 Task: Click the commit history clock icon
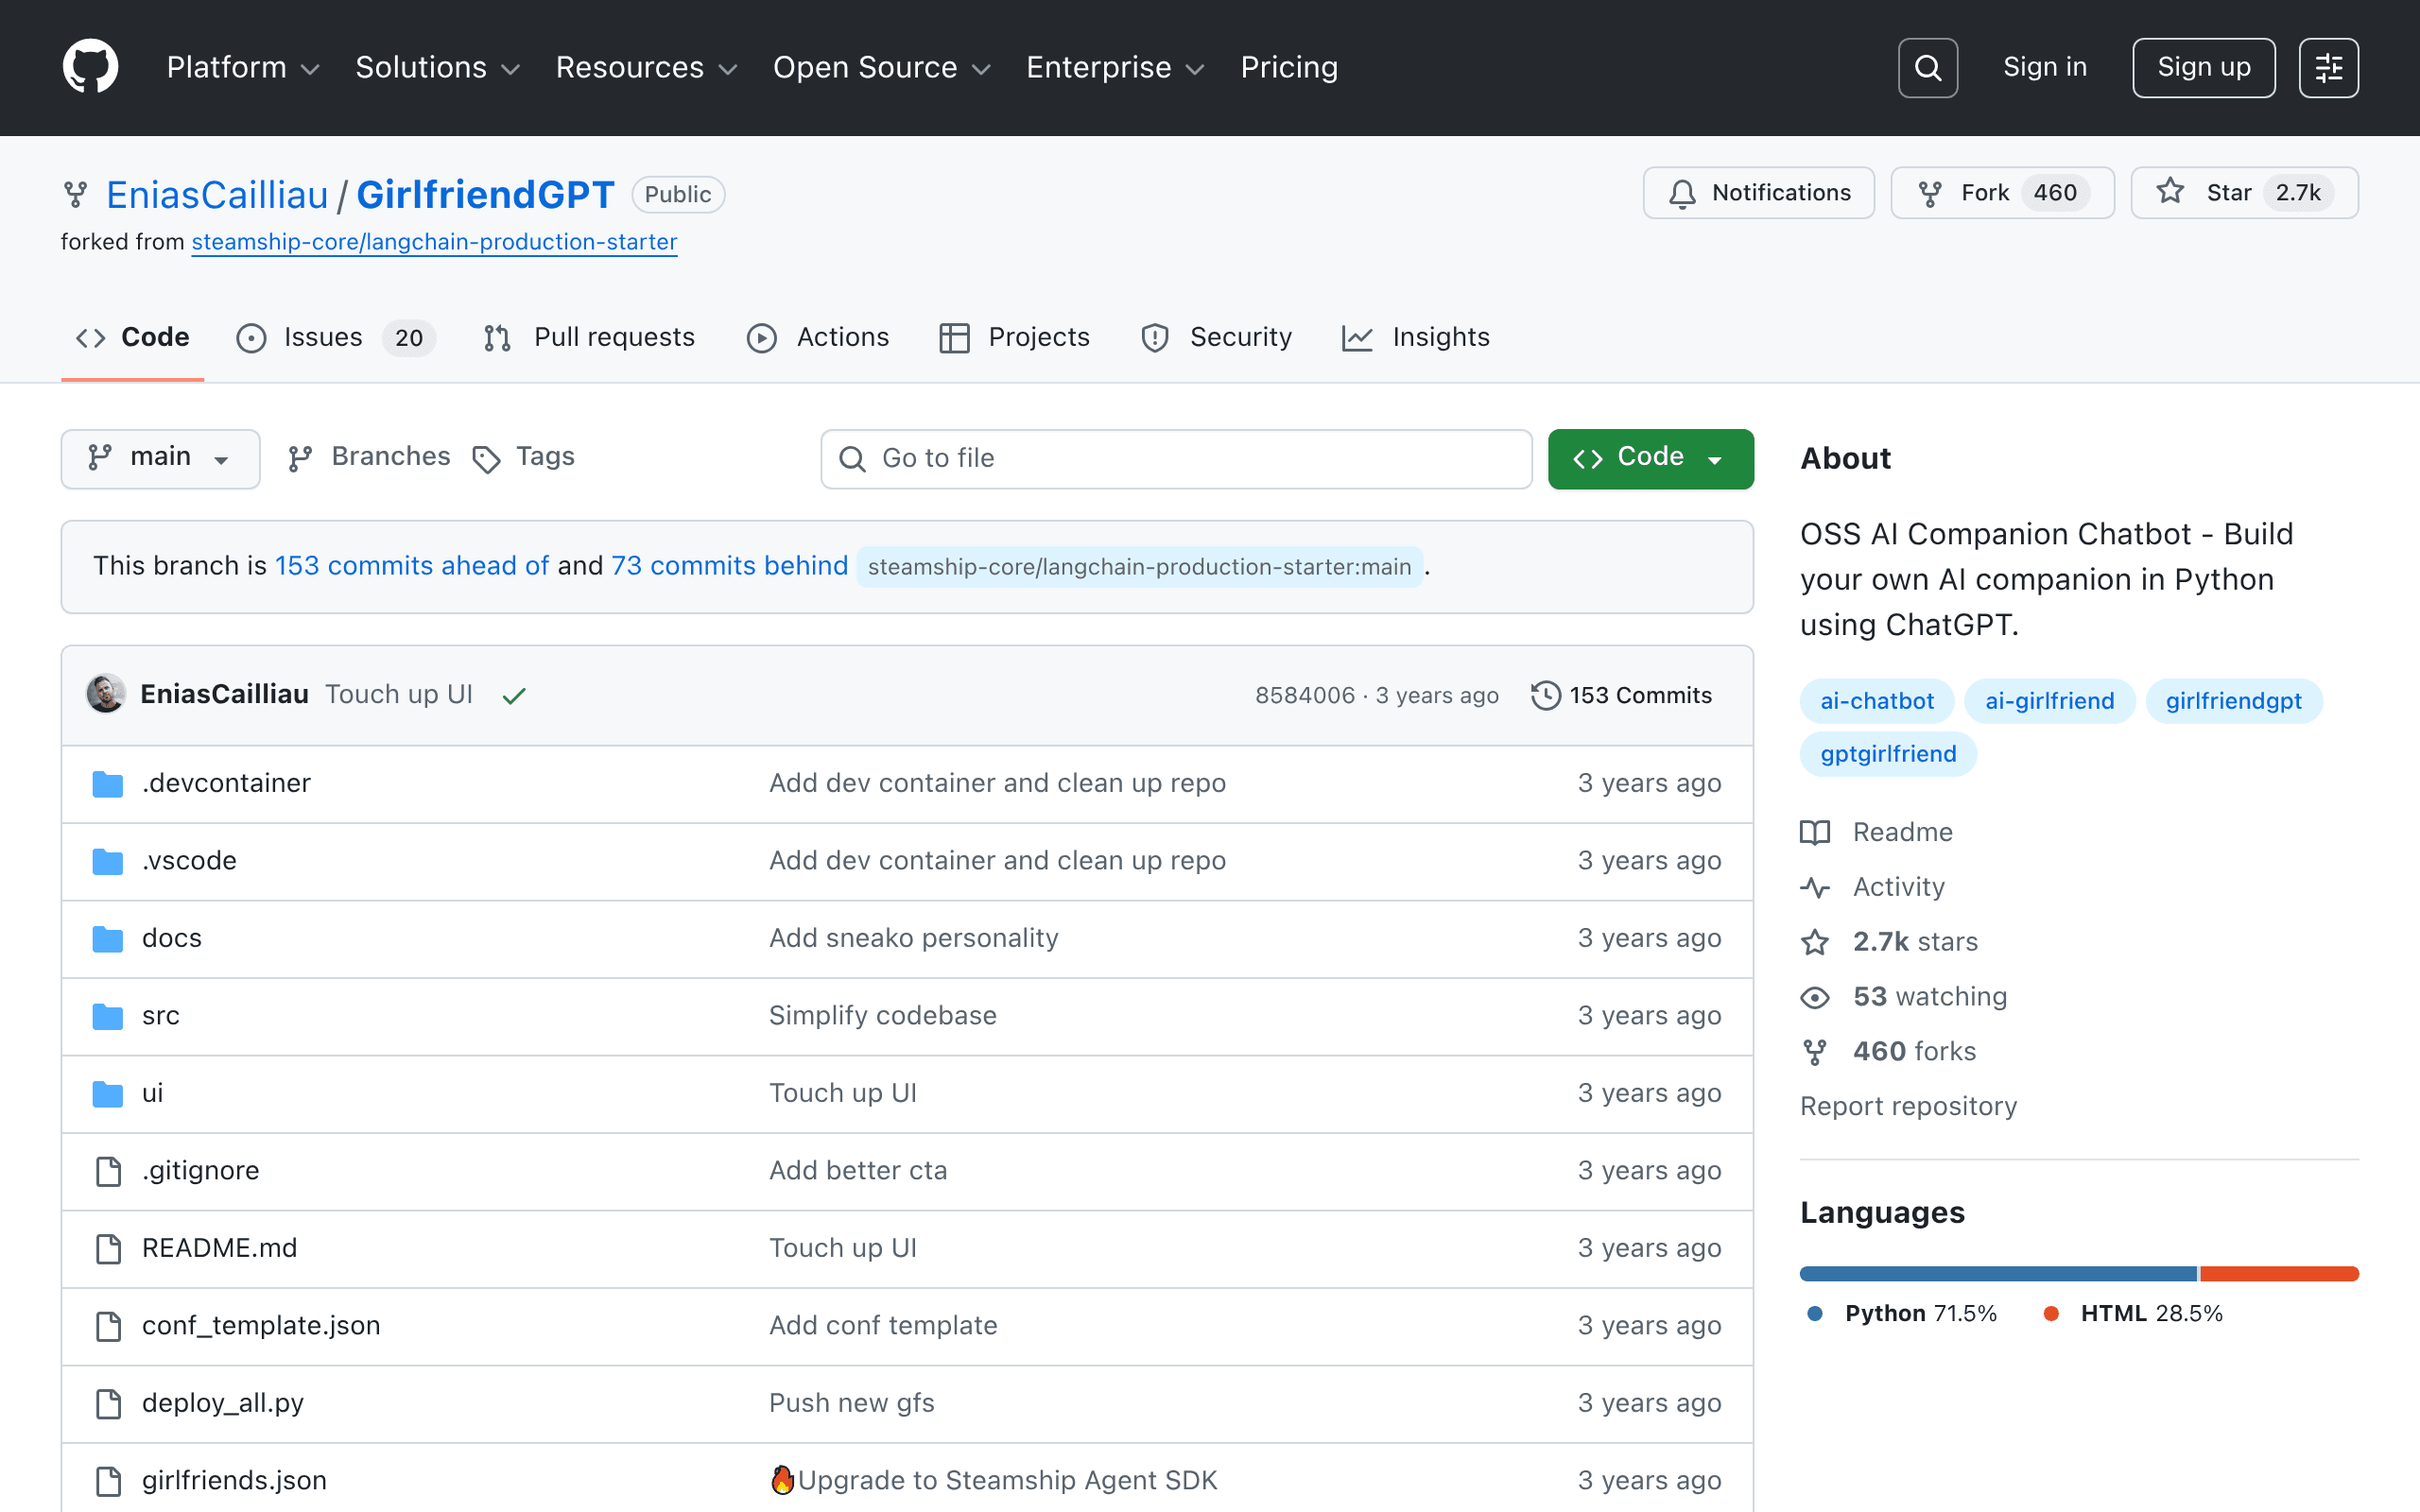tap(1545, 695)
